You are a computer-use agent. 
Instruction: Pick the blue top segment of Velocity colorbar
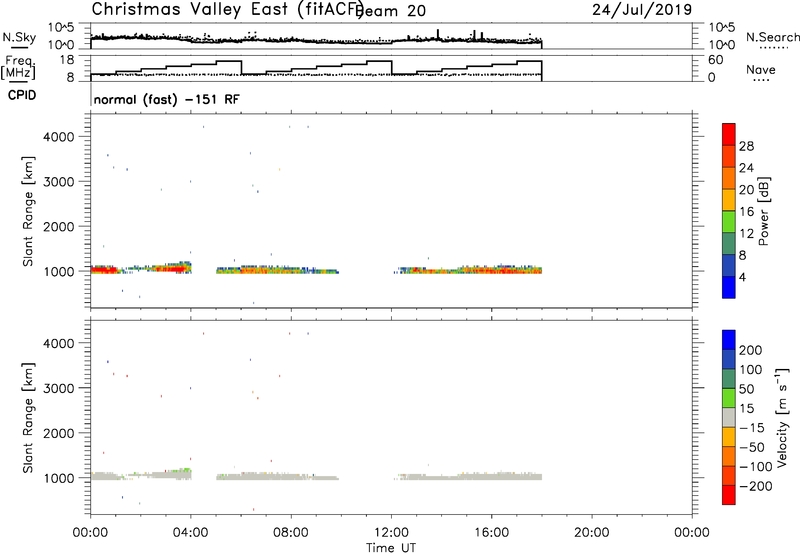729,340
